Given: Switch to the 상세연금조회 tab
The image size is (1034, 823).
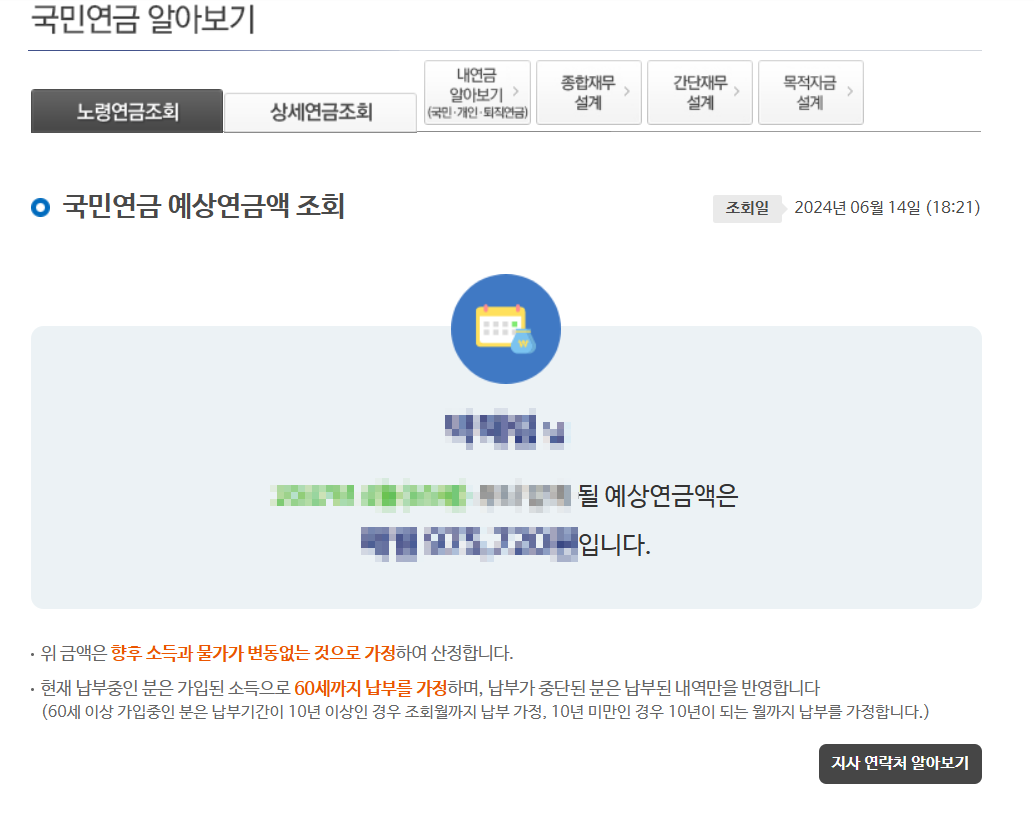Looking at the screenshot, I should [320, 112].
